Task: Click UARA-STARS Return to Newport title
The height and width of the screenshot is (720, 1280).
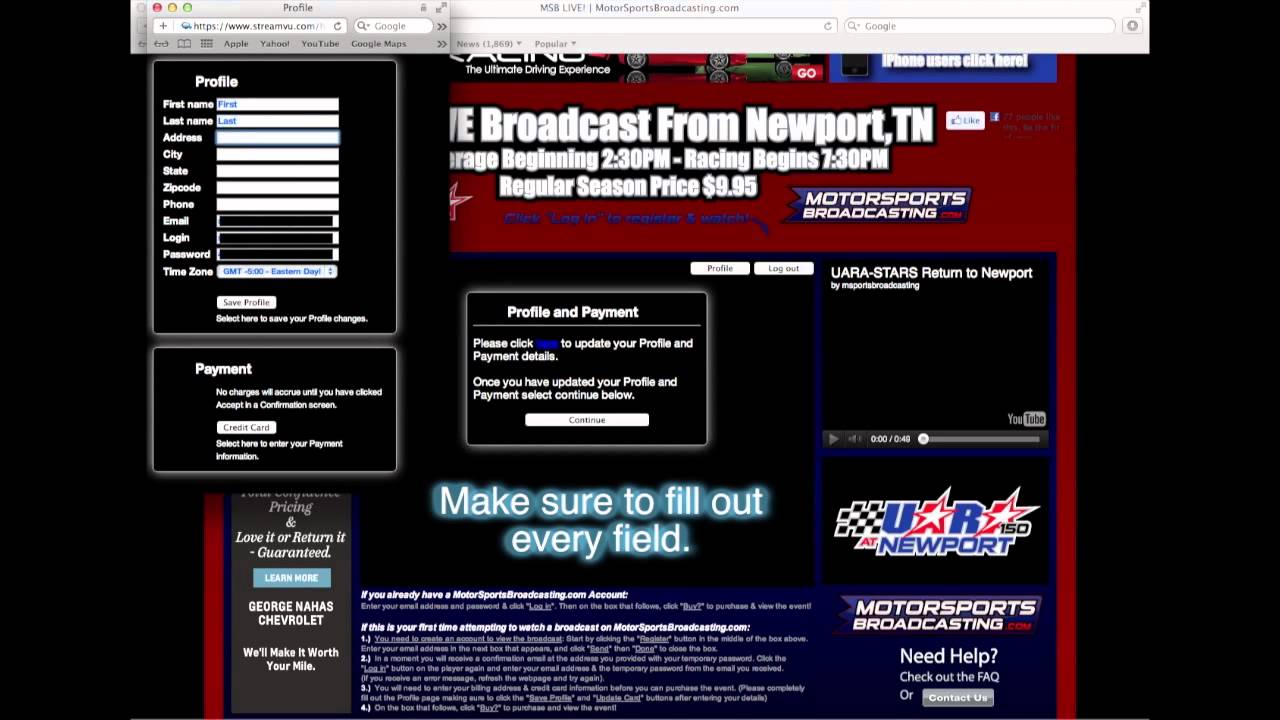Action: pyautogui.click(x=931, y=273)
